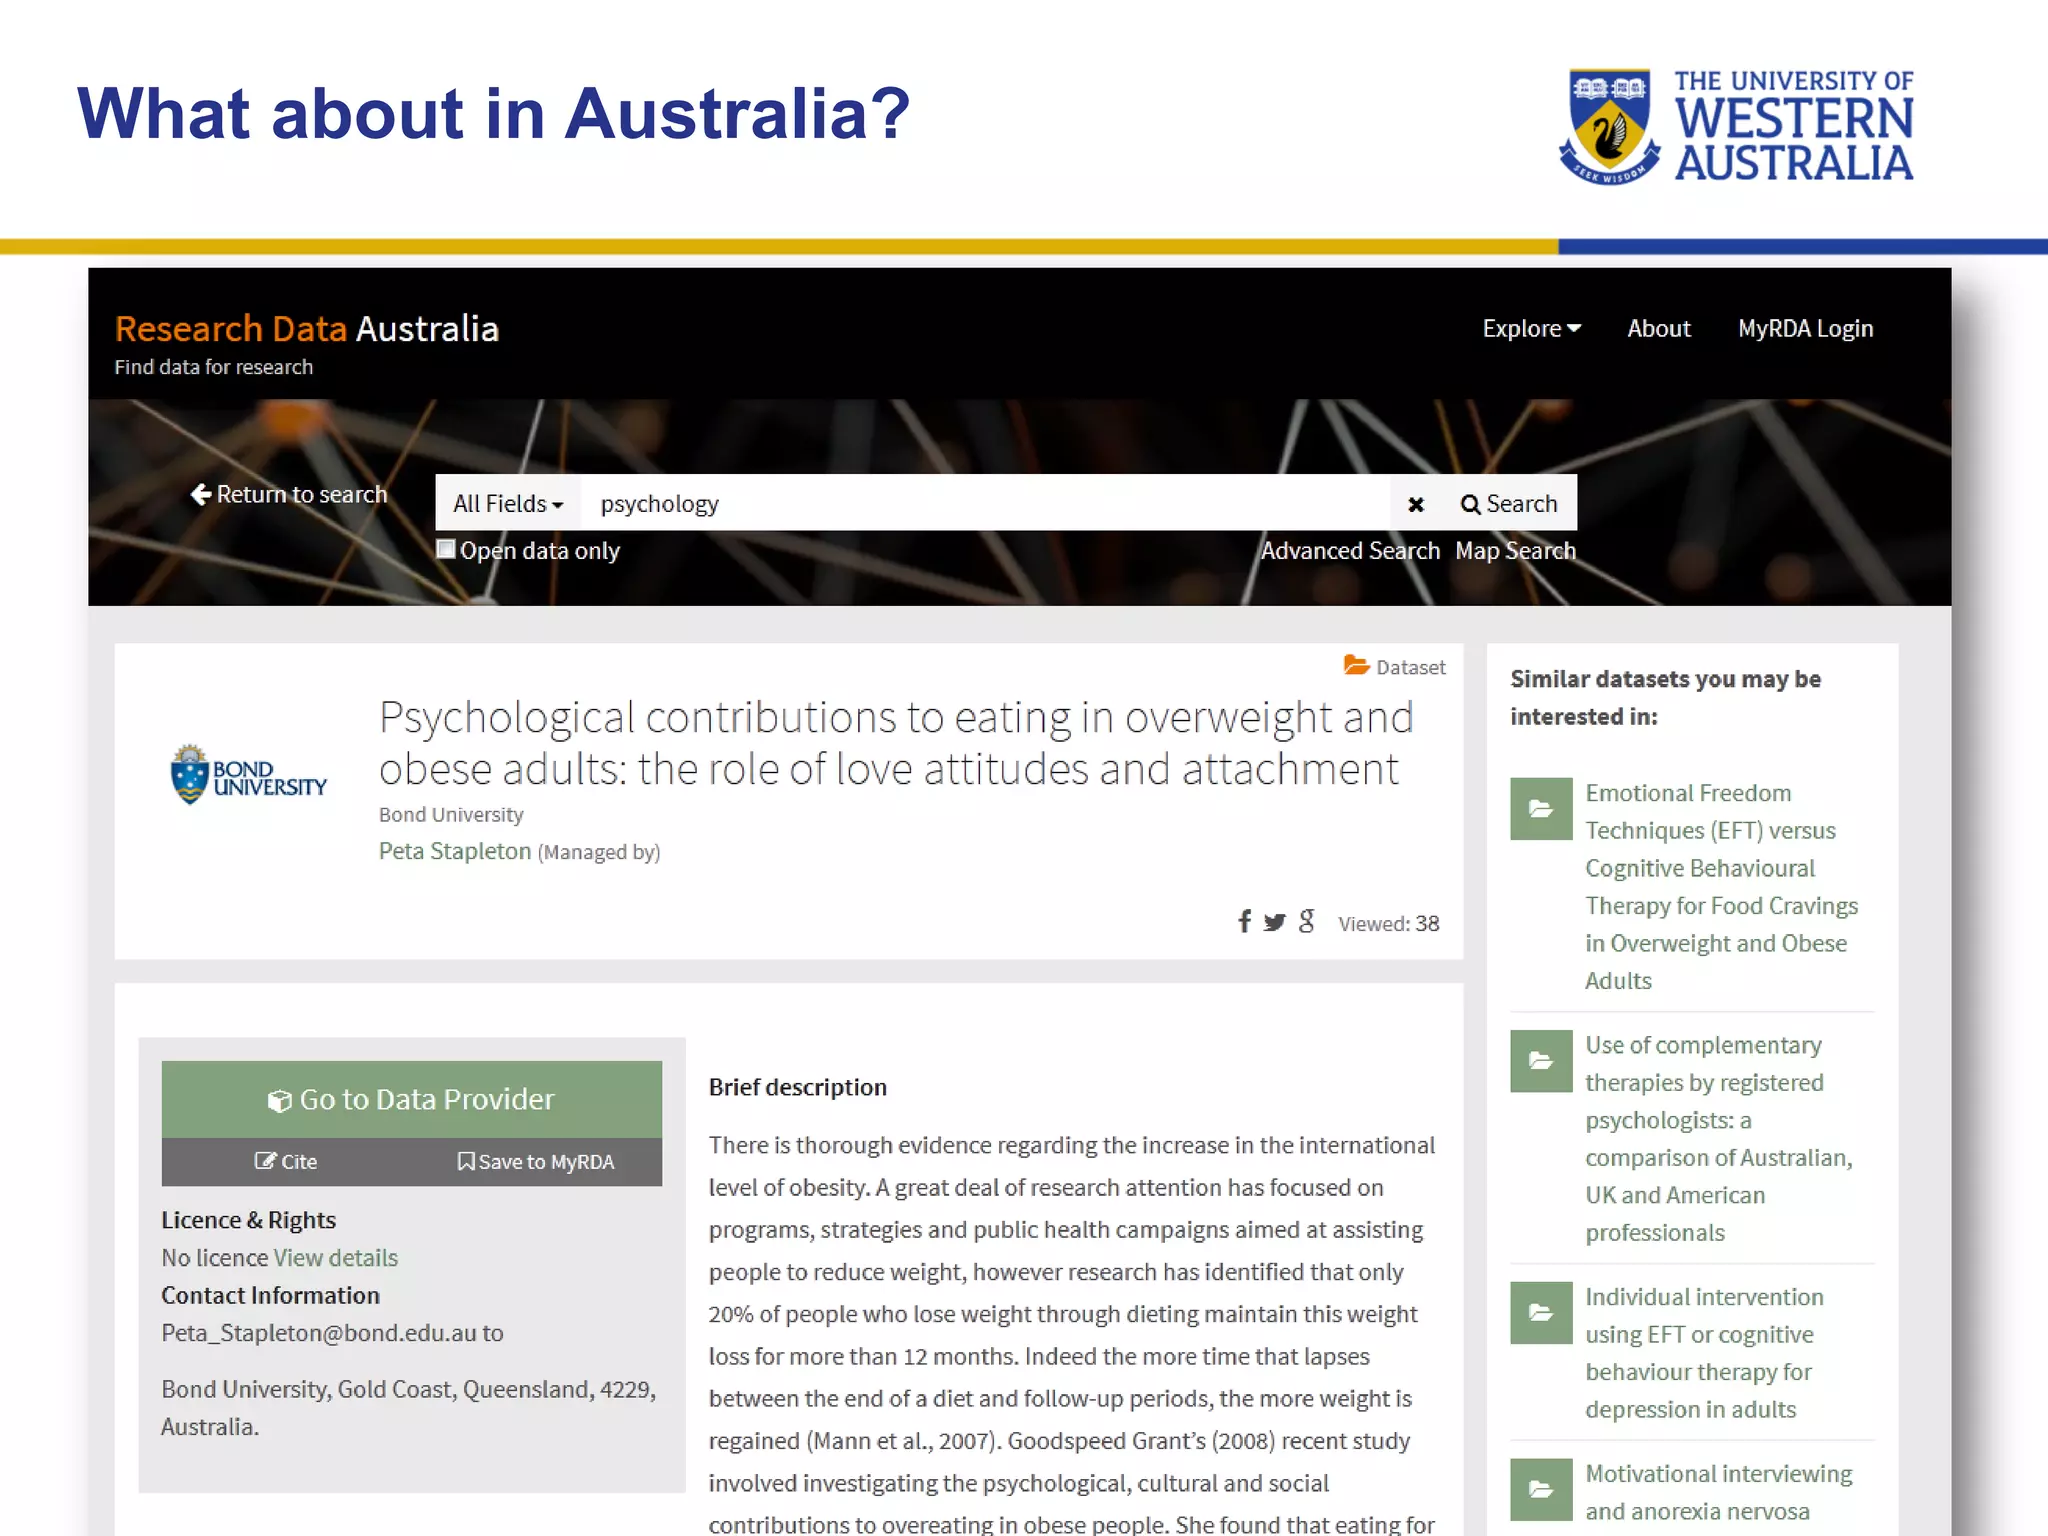Click the Find data for research tagline
This screenshot has height=1536, width=2048.
214,367
